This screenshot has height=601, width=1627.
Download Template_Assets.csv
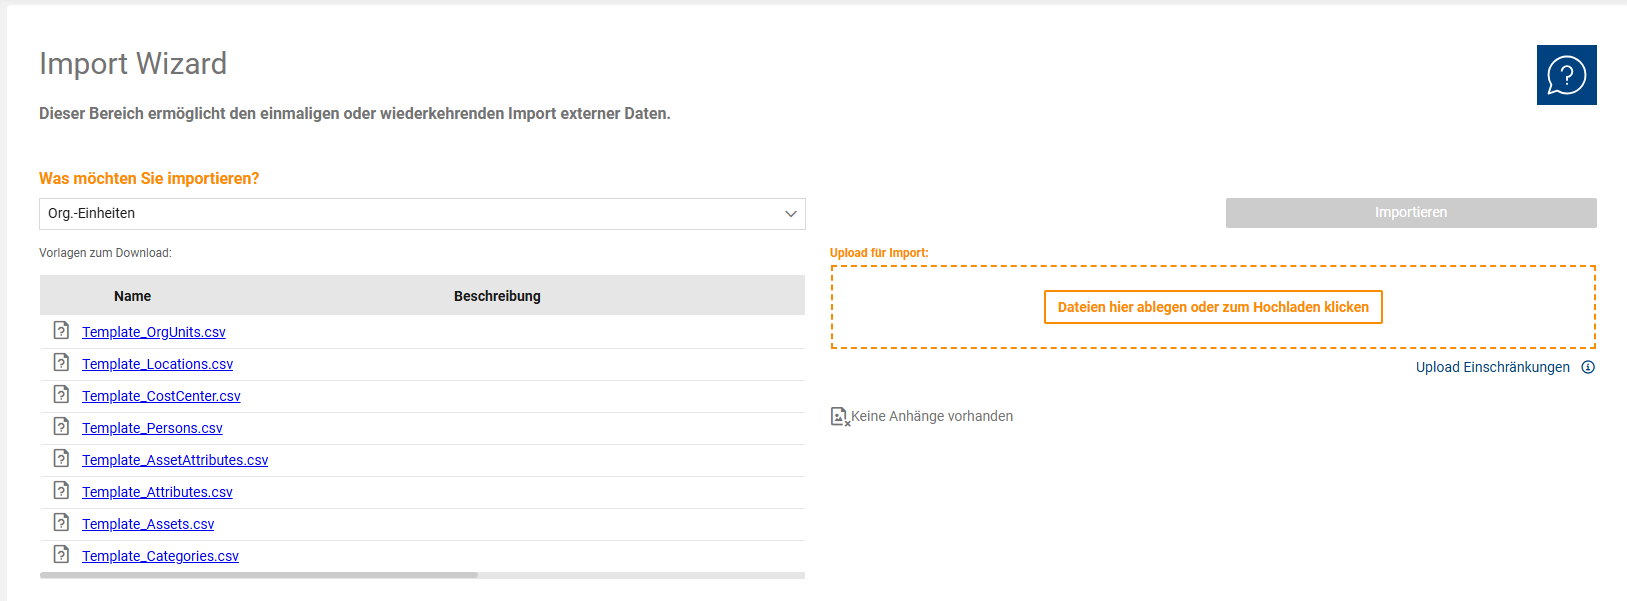[148, 524]
